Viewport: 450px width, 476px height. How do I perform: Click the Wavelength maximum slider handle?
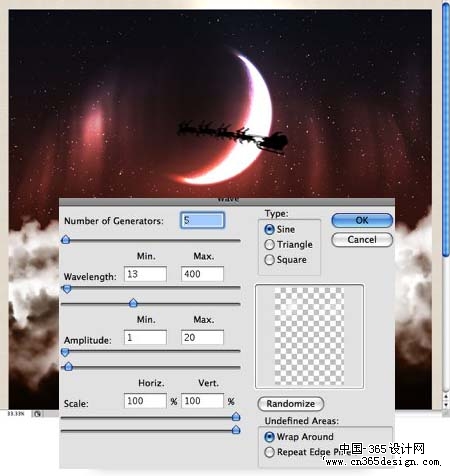tap(133, 303)
